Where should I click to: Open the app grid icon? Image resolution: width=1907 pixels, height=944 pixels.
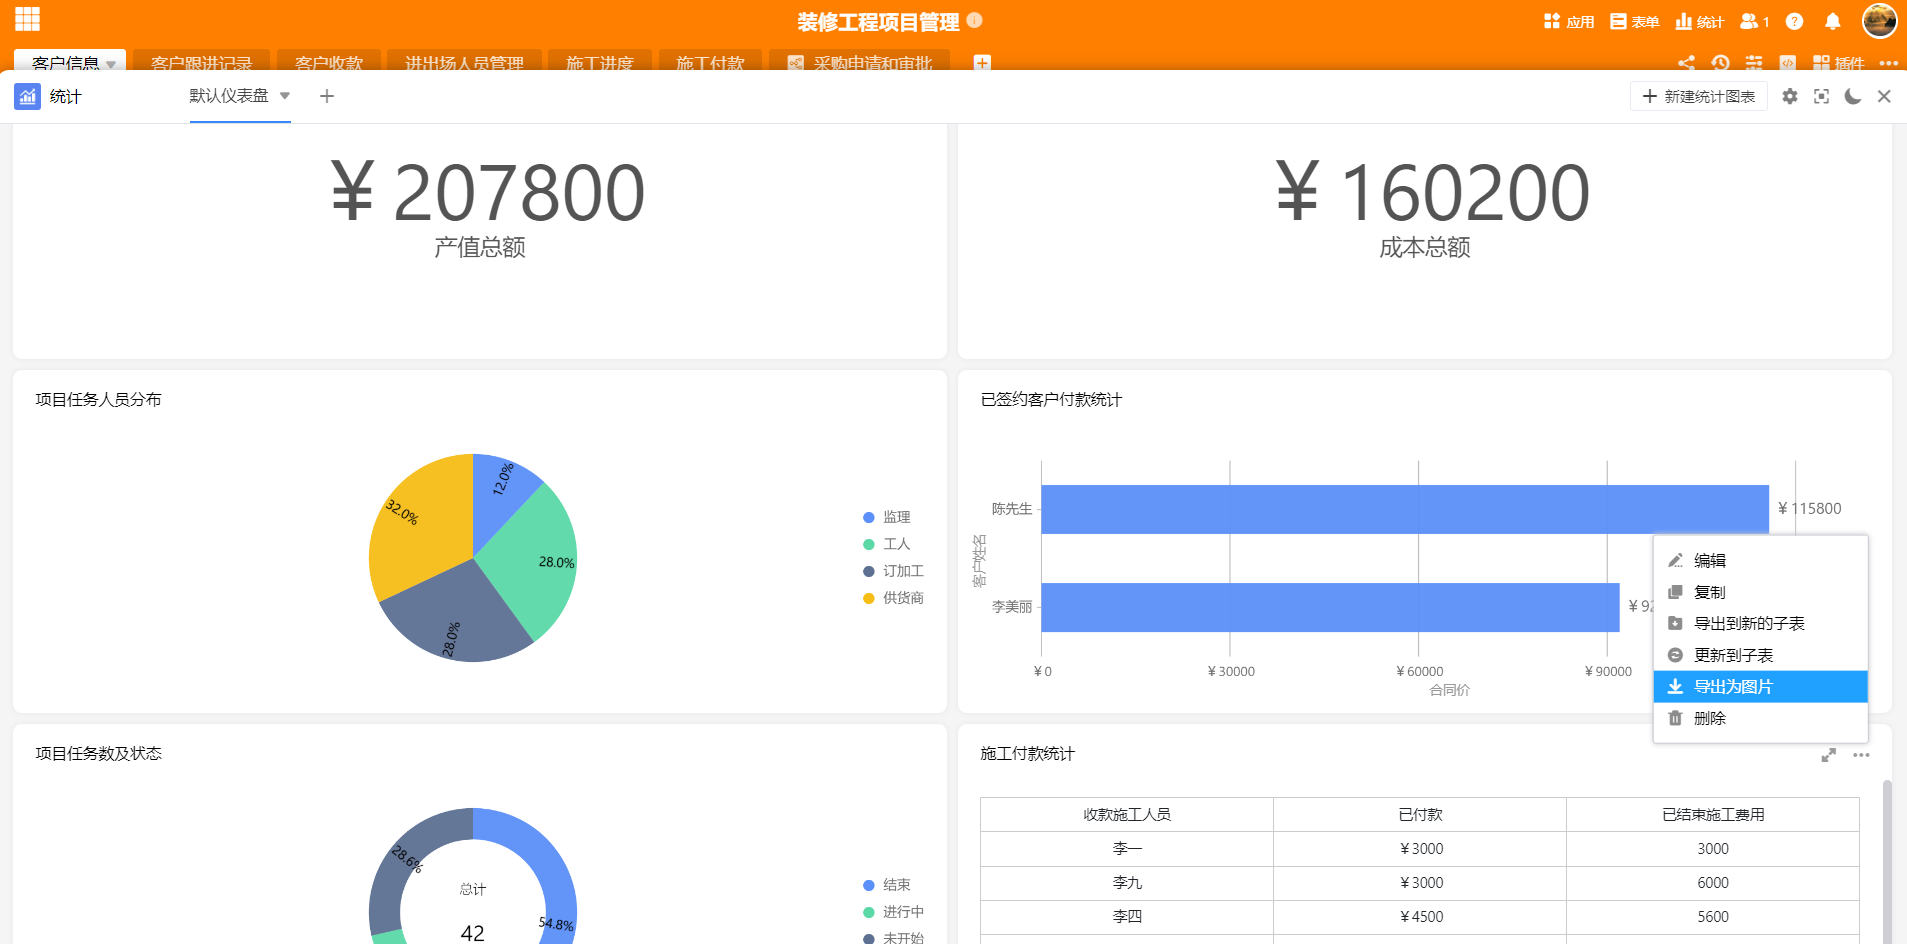(x=27, y=19)
